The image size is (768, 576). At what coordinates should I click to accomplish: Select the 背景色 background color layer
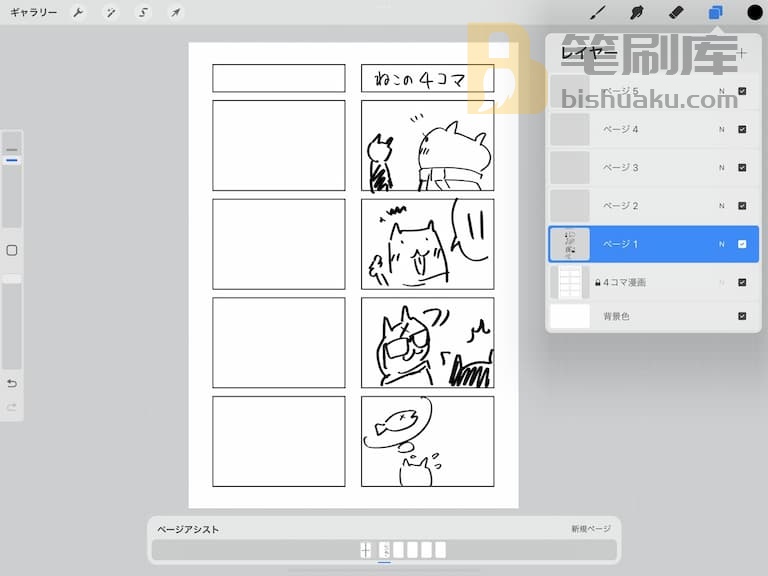click(x=654, y=316)
